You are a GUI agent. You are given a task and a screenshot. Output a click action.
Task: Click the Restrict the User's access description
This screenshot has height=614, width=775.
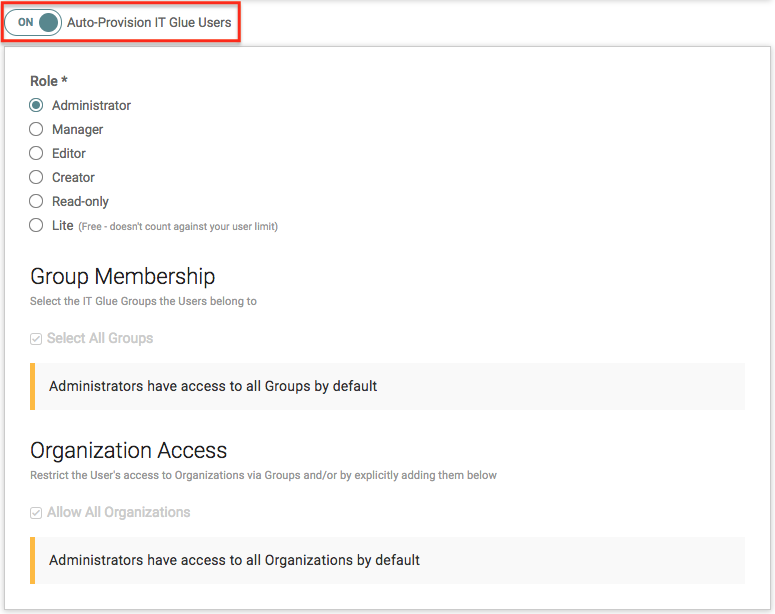click(263, 475)
